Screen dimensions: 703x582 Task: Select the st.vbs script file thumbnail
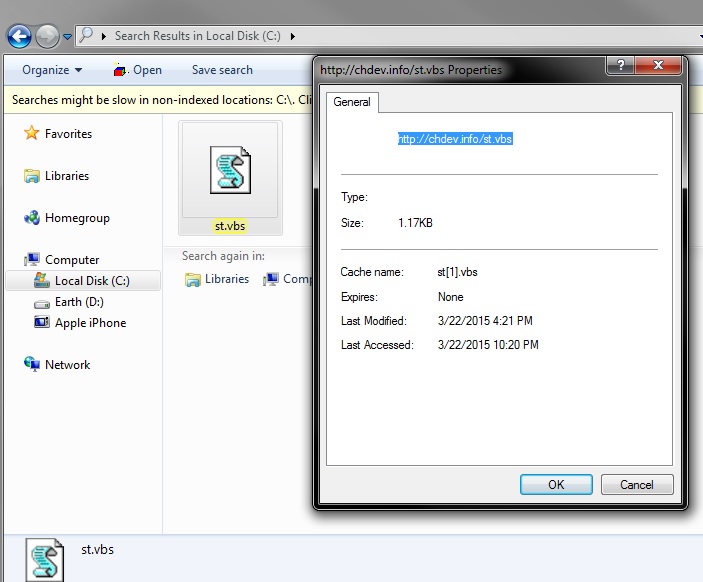tap(230, 170)
